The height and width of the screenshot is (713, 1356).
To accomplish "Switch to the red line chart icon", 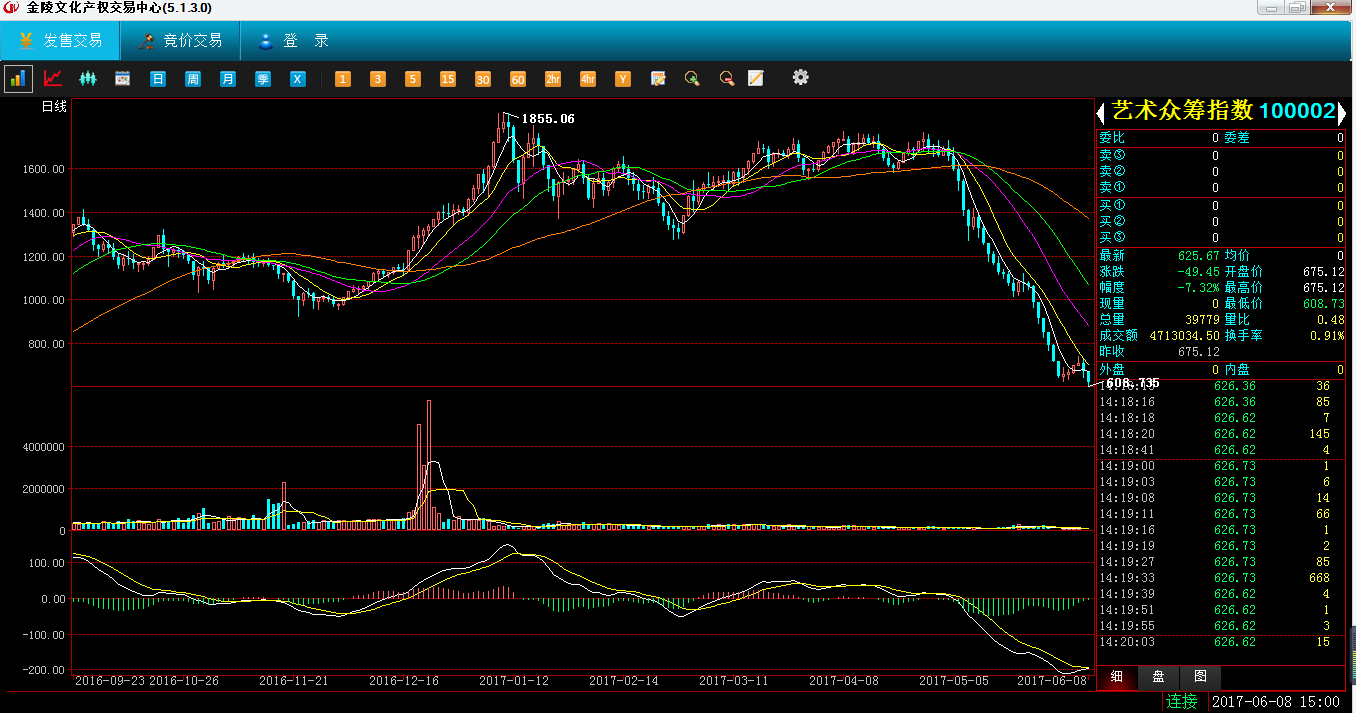I will 53,78.
